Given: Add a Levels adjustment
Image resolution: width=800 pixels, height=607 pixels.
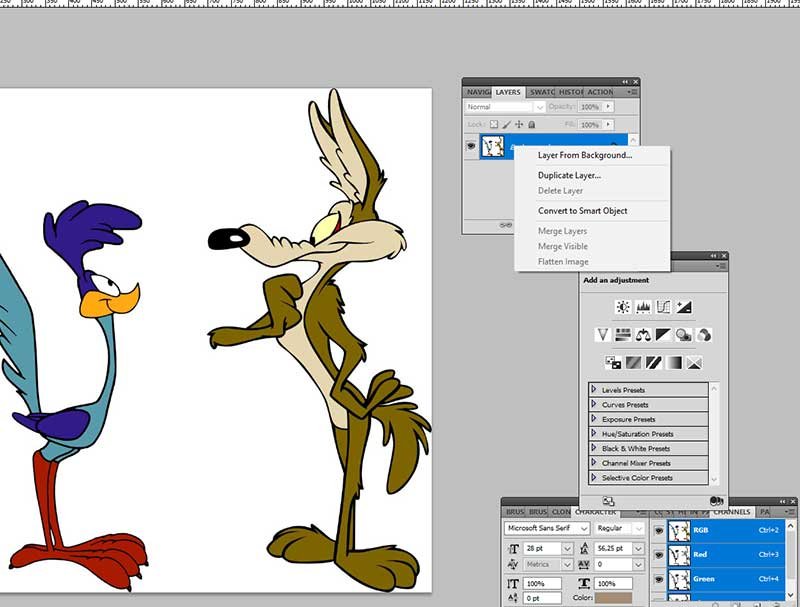Looking at the screenshot, I should (x=643, y=307).
